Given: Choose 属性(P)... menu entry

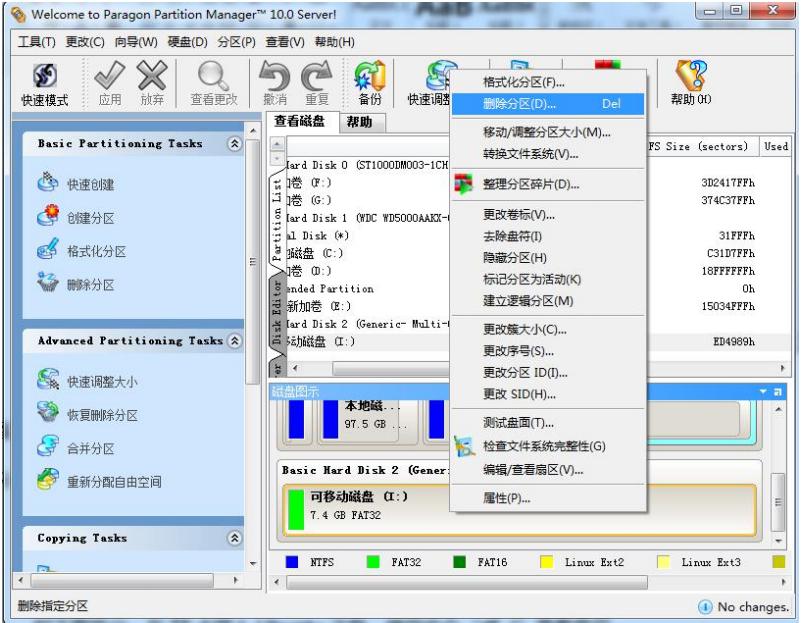Looking at the screenshot, I should pyautogui.click(x=548, y=498).
